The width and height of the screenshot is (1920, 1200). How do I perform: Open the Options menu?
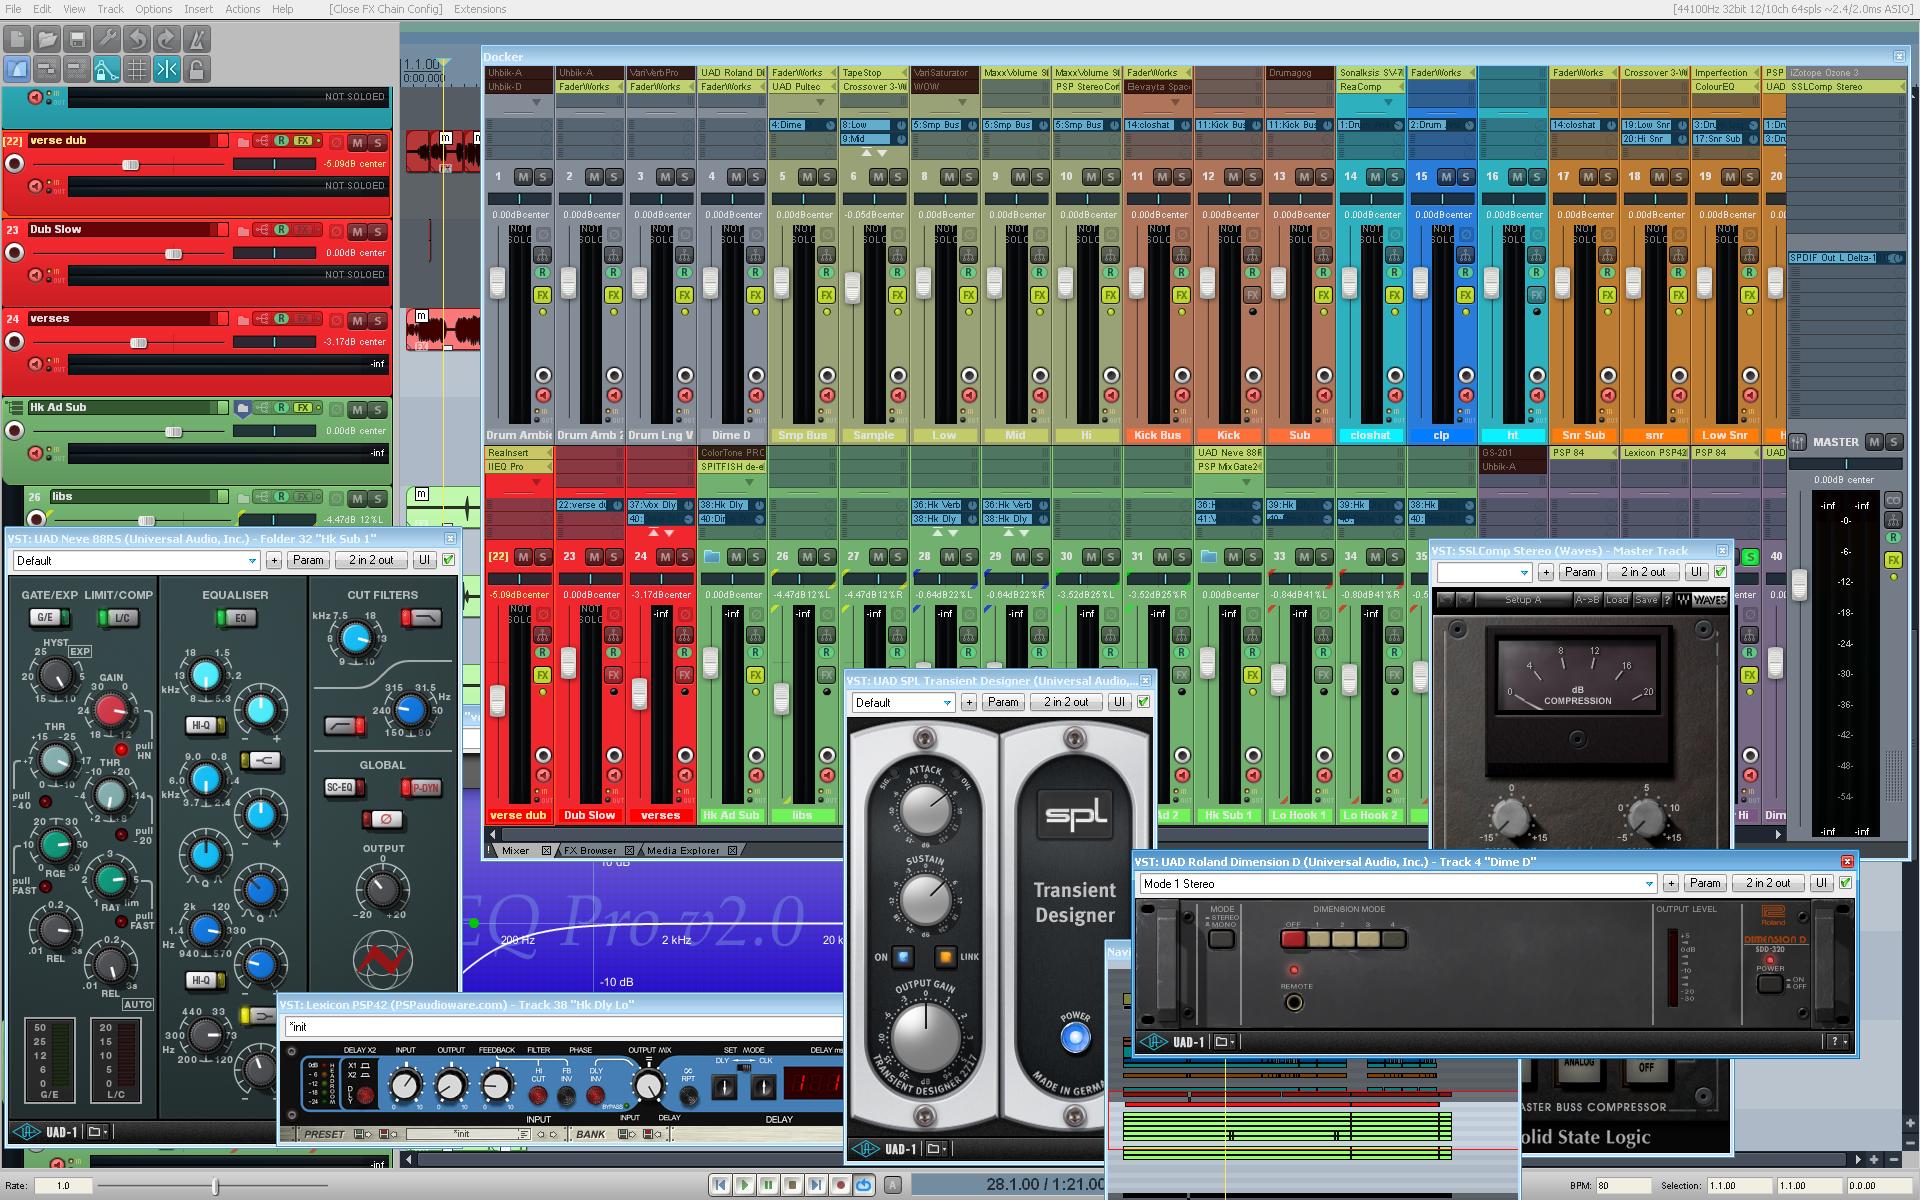153,9
